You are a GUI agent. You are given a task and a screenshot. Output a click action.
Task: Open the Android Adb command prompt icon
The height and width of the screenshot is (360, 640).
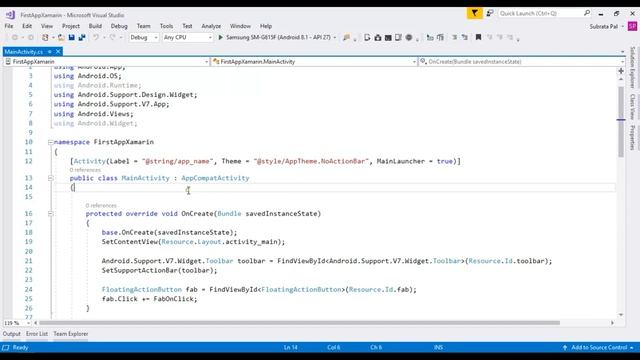coord(388,38)
